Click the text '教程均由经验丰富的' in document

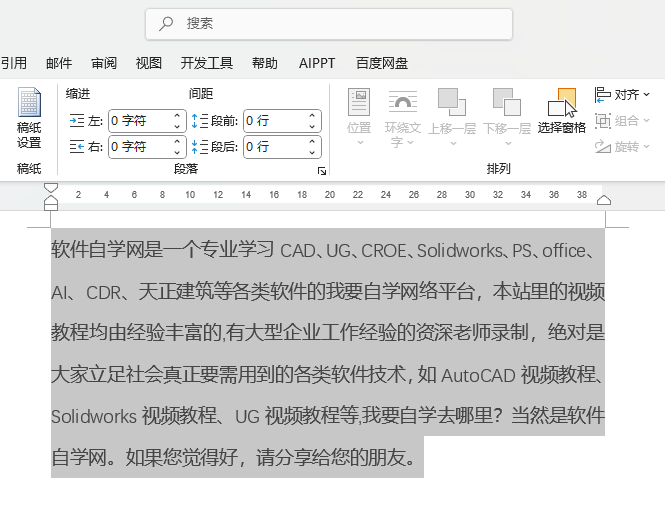point(136,332)
